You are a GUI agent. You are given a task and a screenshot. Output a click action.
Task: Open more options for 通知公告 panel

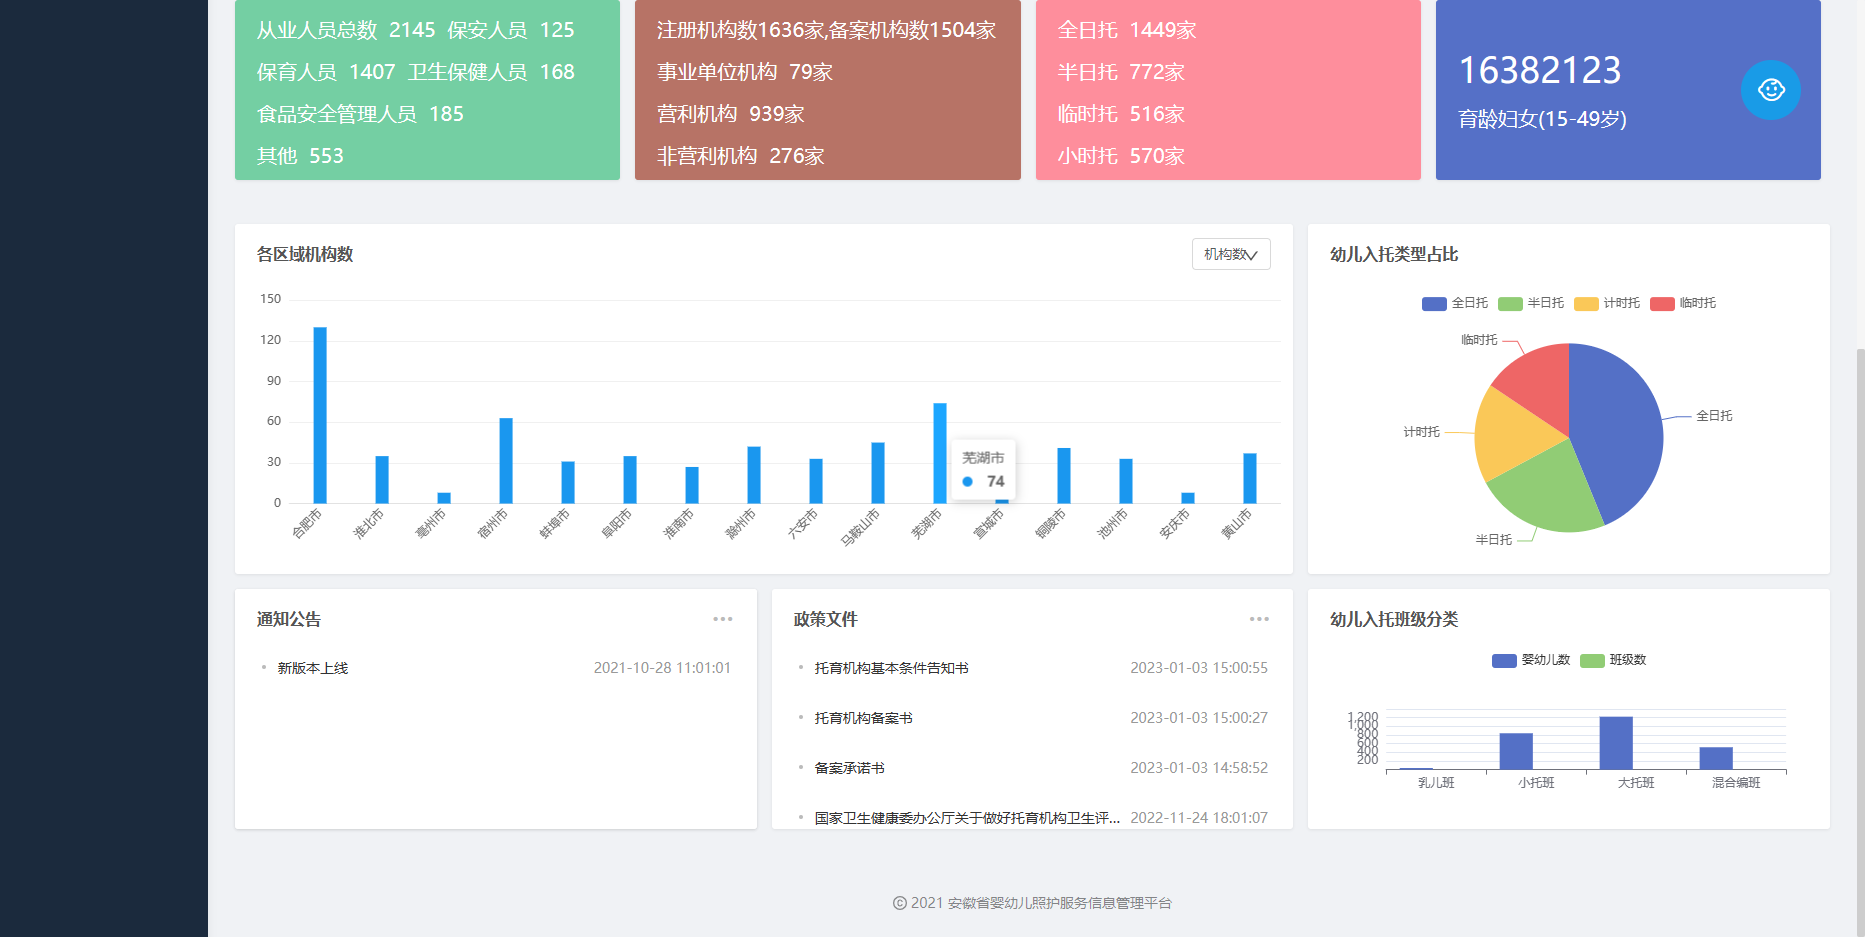(x=723, y=619)
